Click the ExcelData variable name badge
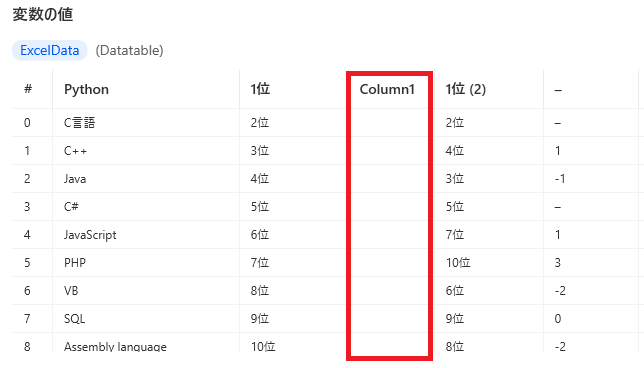The height and width of the screenshot is (368, 644). [50, 51]
